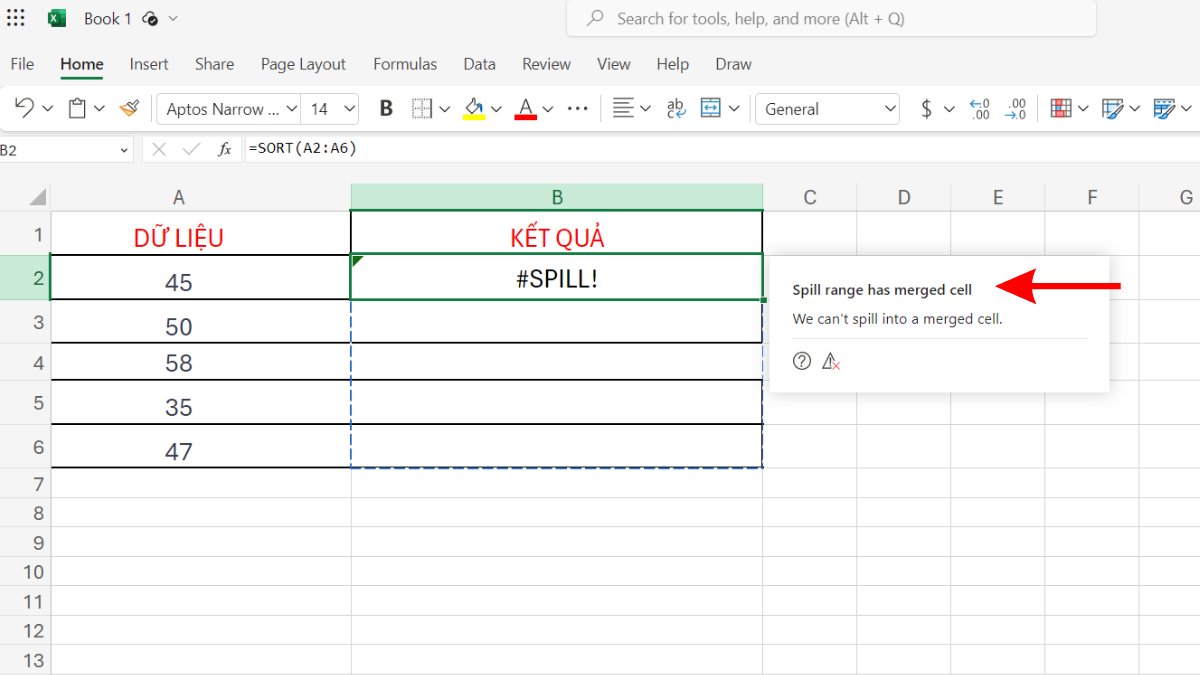Select the column B header
The image size is (1200, 675).
pyautogui.click(x=556, y=197)
